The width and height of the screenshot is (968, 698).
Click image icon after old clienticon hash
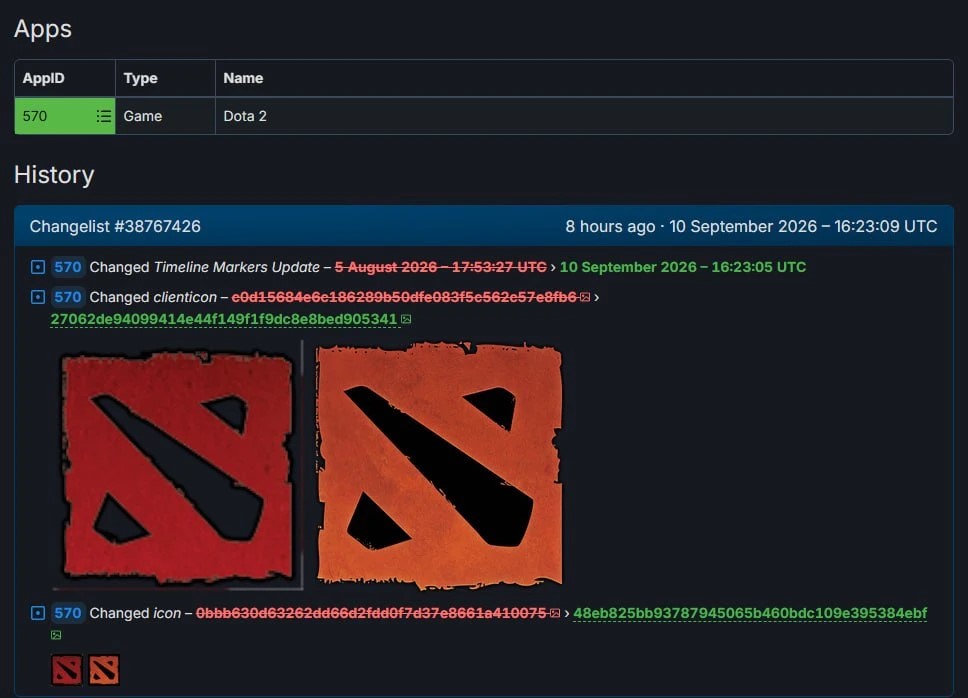[585, 298]
